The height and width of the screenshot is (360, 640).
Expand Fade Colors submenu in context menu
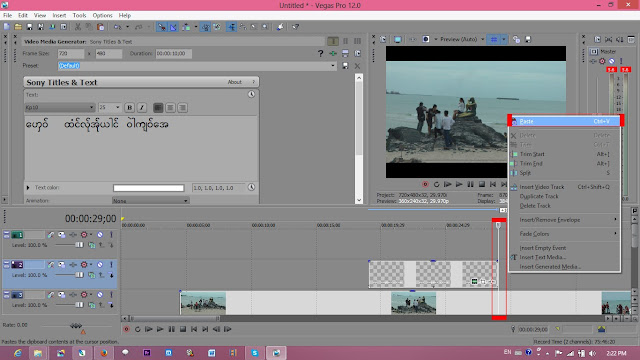coord(564,234)
